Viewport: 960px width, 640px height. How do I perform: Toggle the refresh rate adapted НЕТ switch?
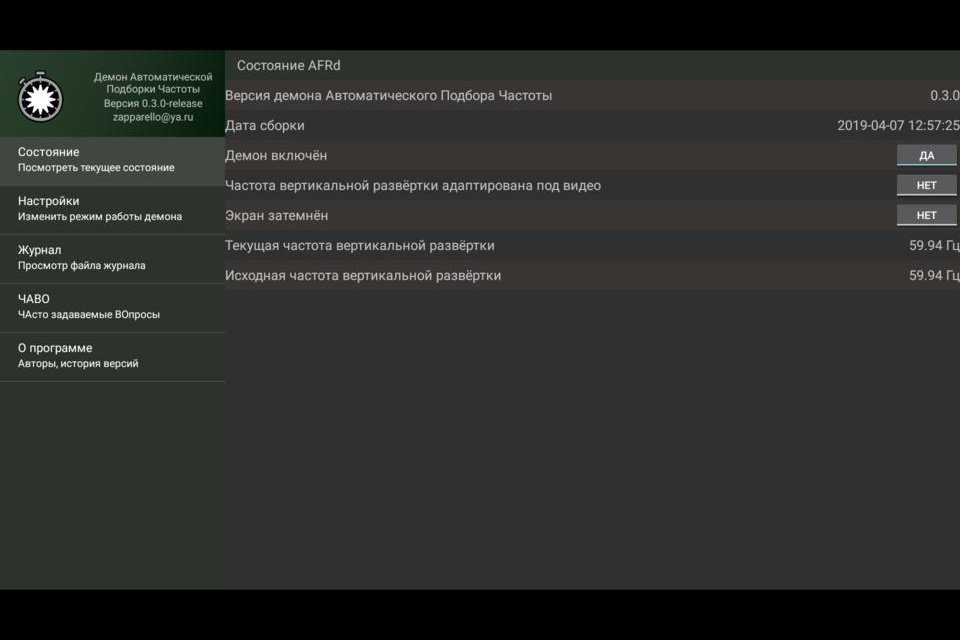[926, 186]
